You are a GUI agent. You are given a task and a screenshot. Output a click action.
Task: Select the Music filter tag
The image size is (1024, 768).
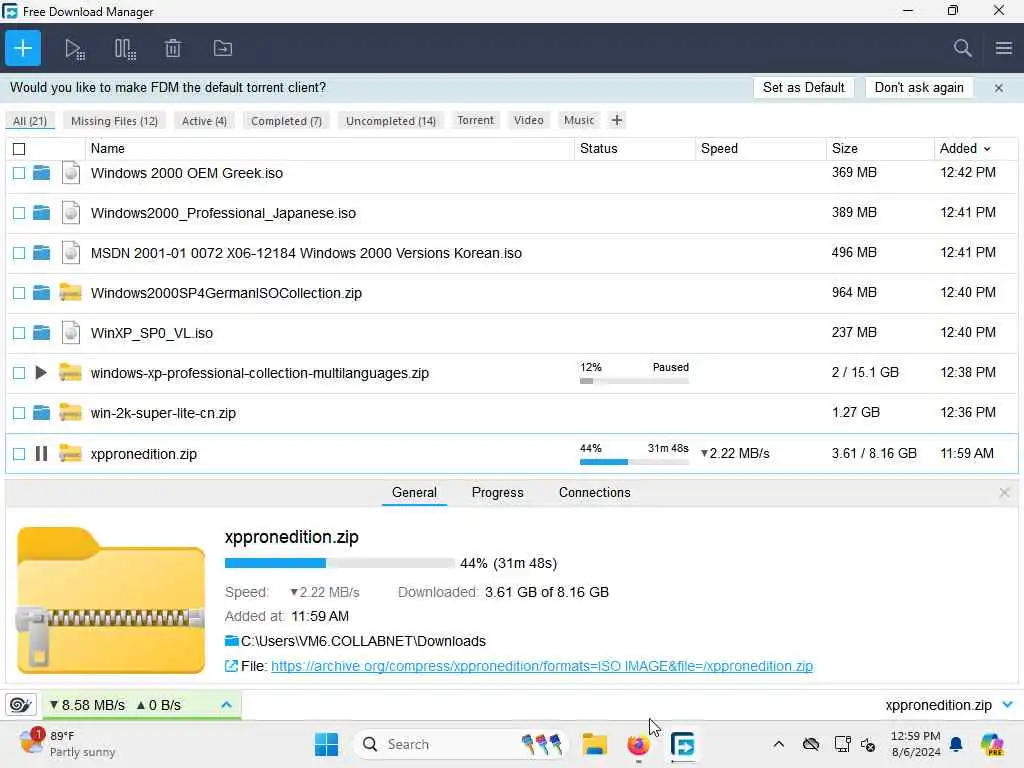[x=579, y=120]
